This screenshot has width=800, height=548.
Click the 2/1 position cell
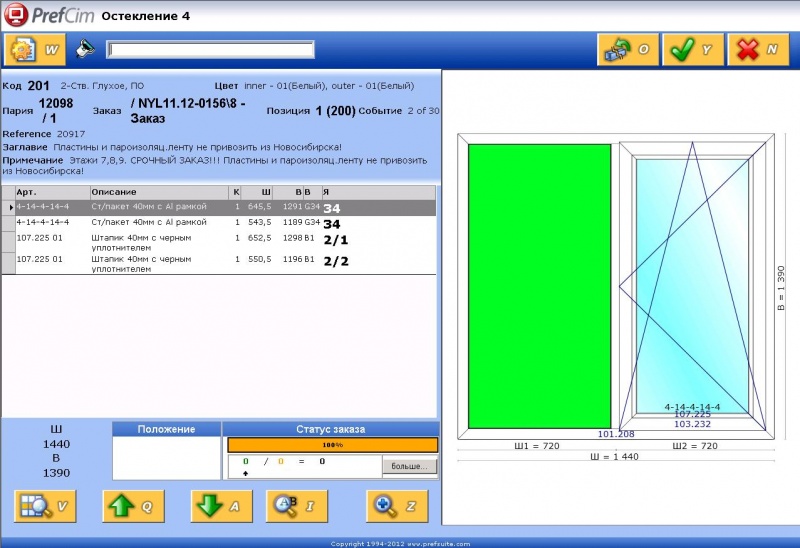click(336, 240)
